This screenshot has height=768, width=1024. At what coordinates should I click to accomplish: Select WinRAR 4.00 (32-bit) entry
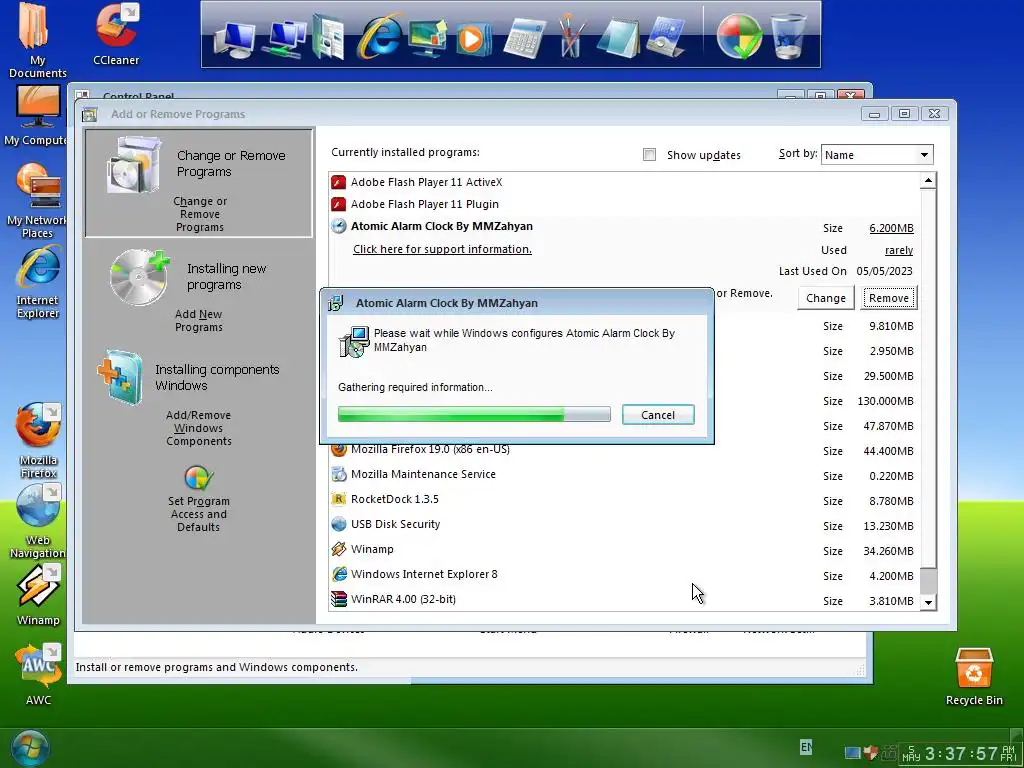[624, 600]
